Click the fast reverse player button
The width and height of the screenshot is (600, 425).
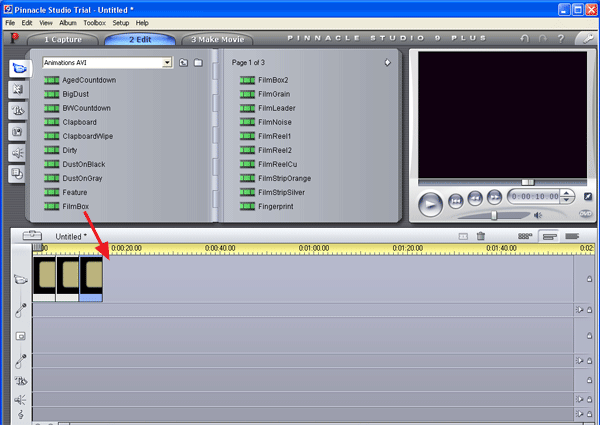pyautogui.click(x=475, y=198)
